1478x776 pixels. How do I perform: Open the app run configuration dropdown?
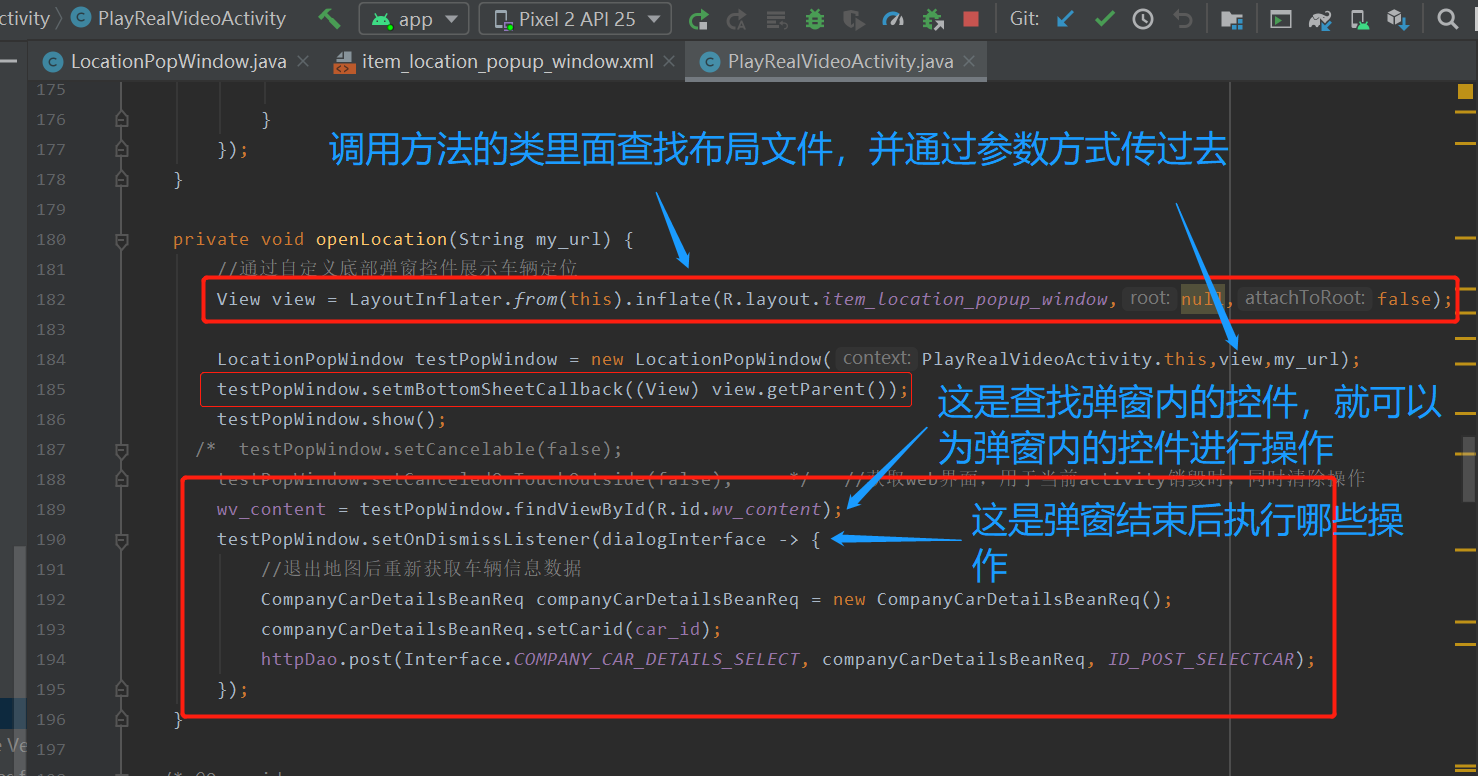[413, 18]
